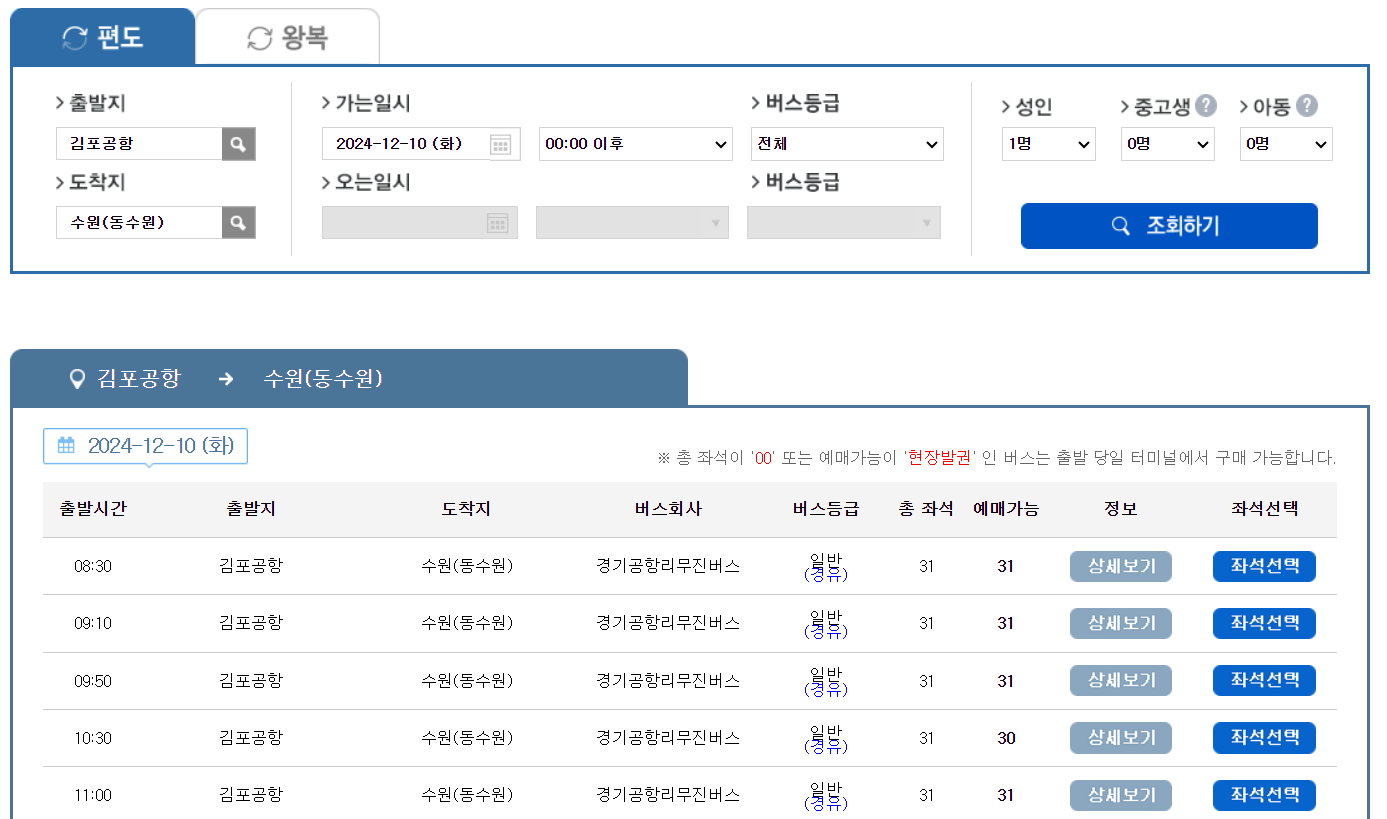Image resolution: width=1387 pixels, height=819 pixels.
Task: Click the 예매가능 column header
Action: coord(1006,509)
